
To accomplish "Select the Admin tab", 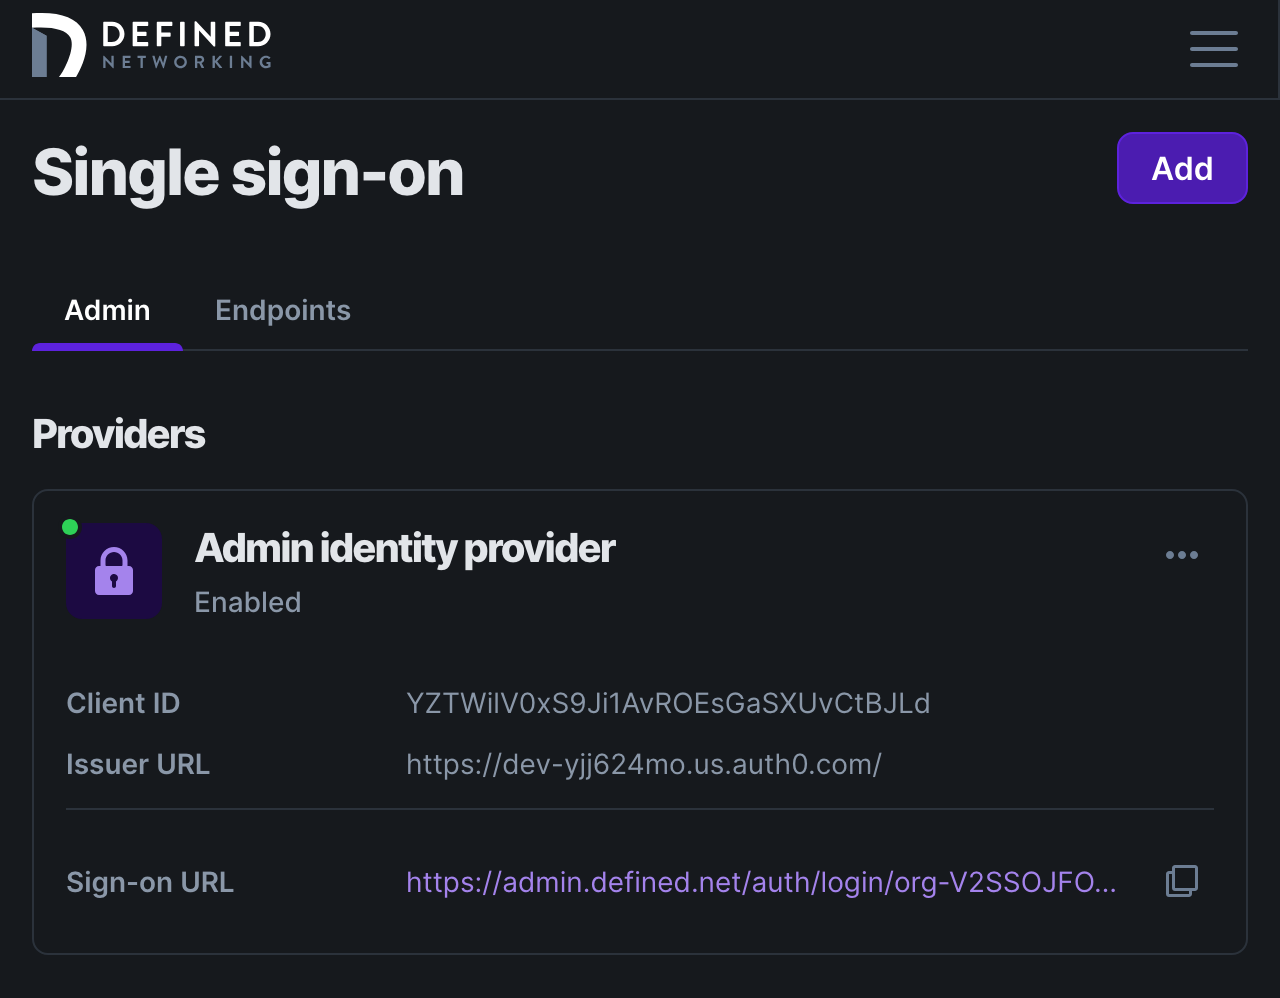I will tap(107, 310).
